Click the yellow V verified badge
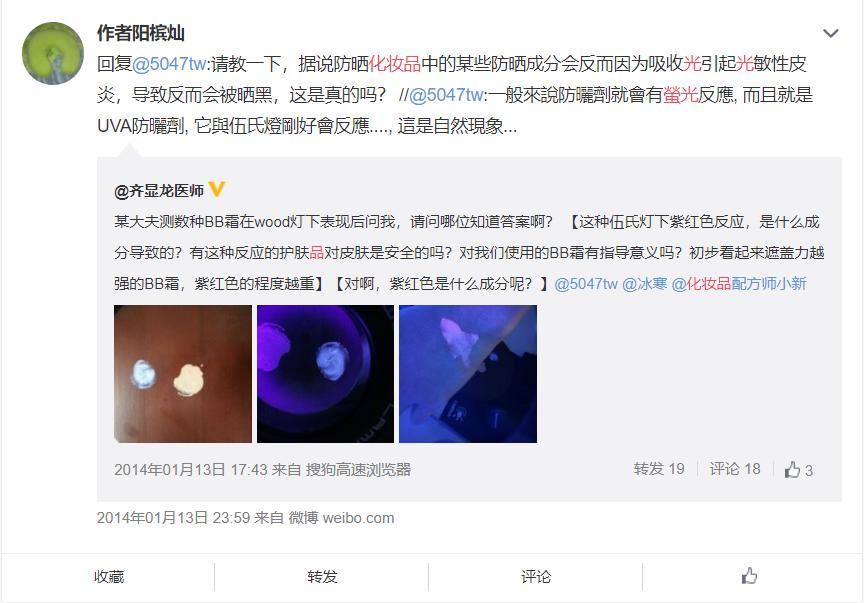 click(x=217, y=190)
